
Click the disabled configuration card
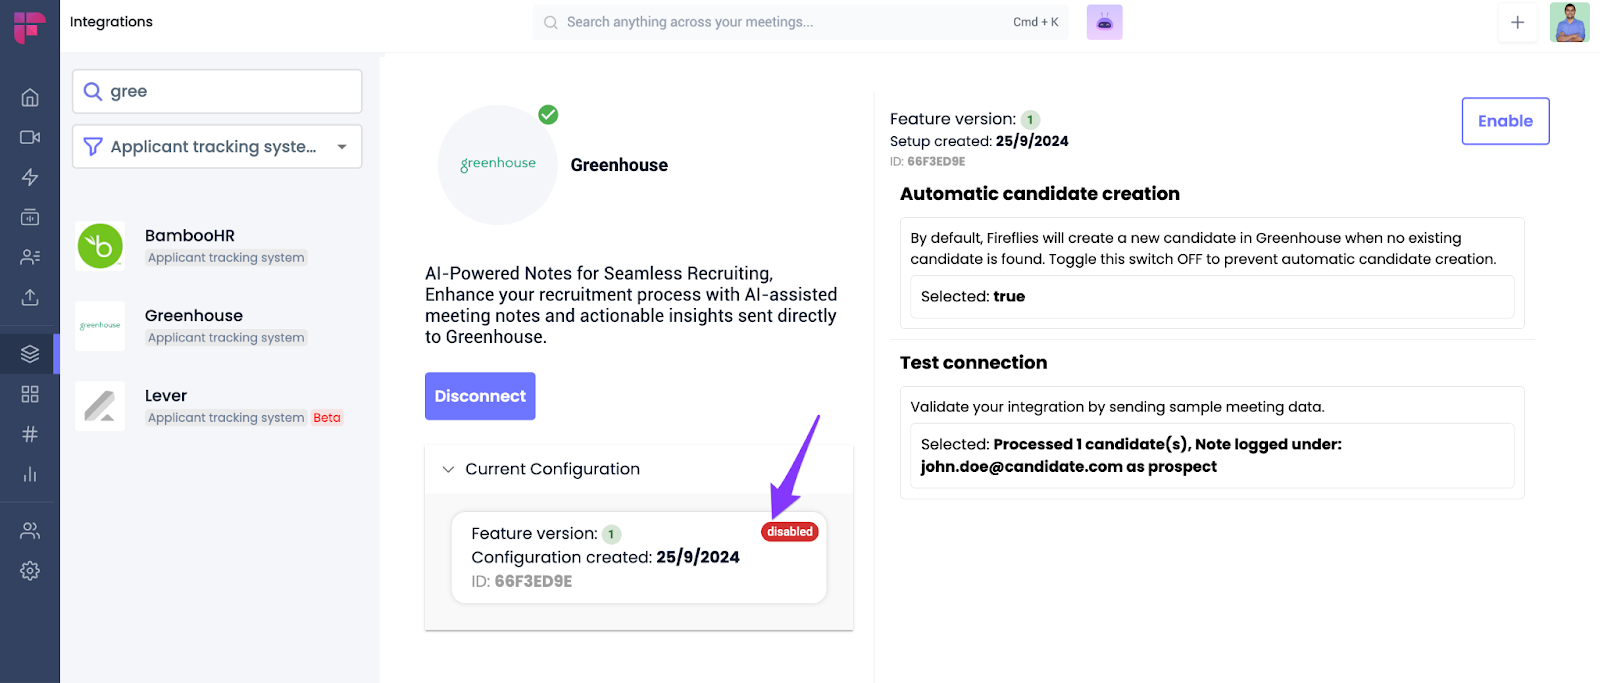tap(639, 558)
